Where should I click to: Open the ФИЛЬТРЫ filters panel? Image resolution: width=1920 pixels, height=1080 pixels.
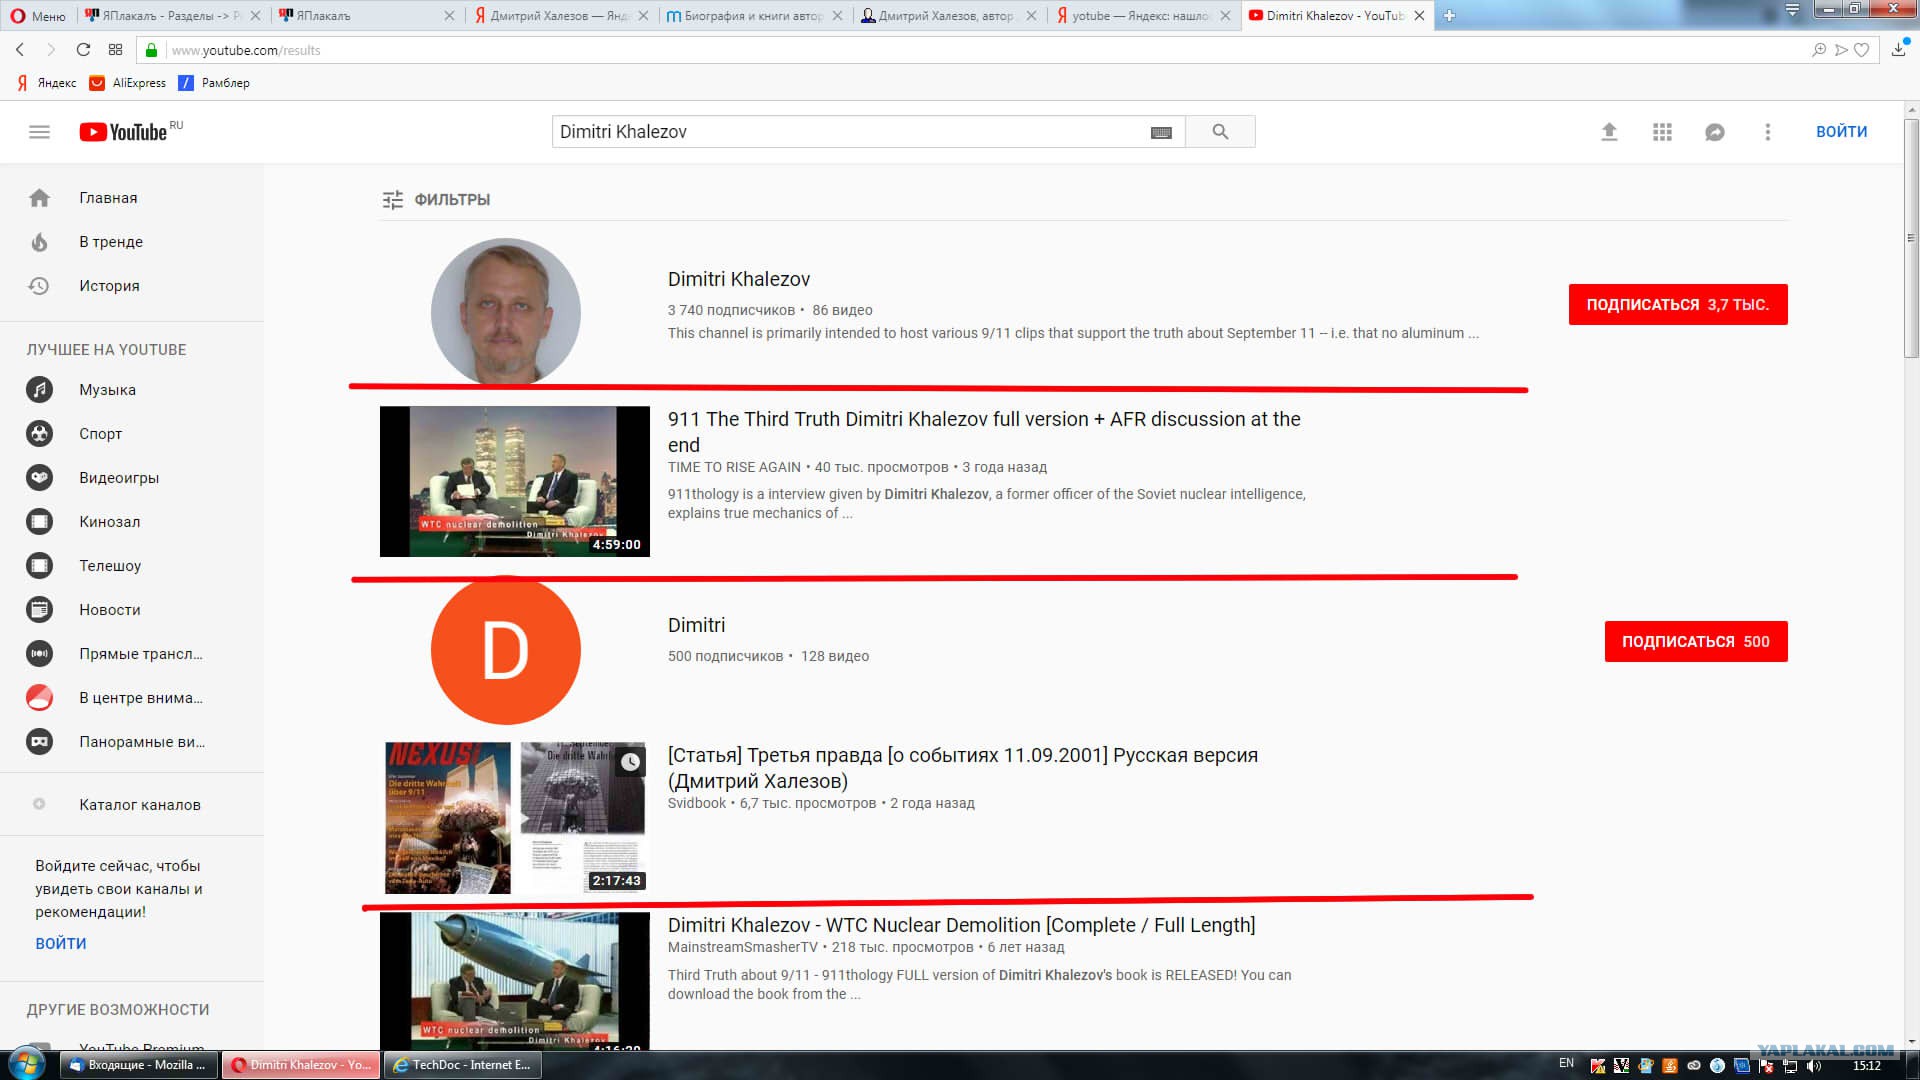click(x=436, y=200)
